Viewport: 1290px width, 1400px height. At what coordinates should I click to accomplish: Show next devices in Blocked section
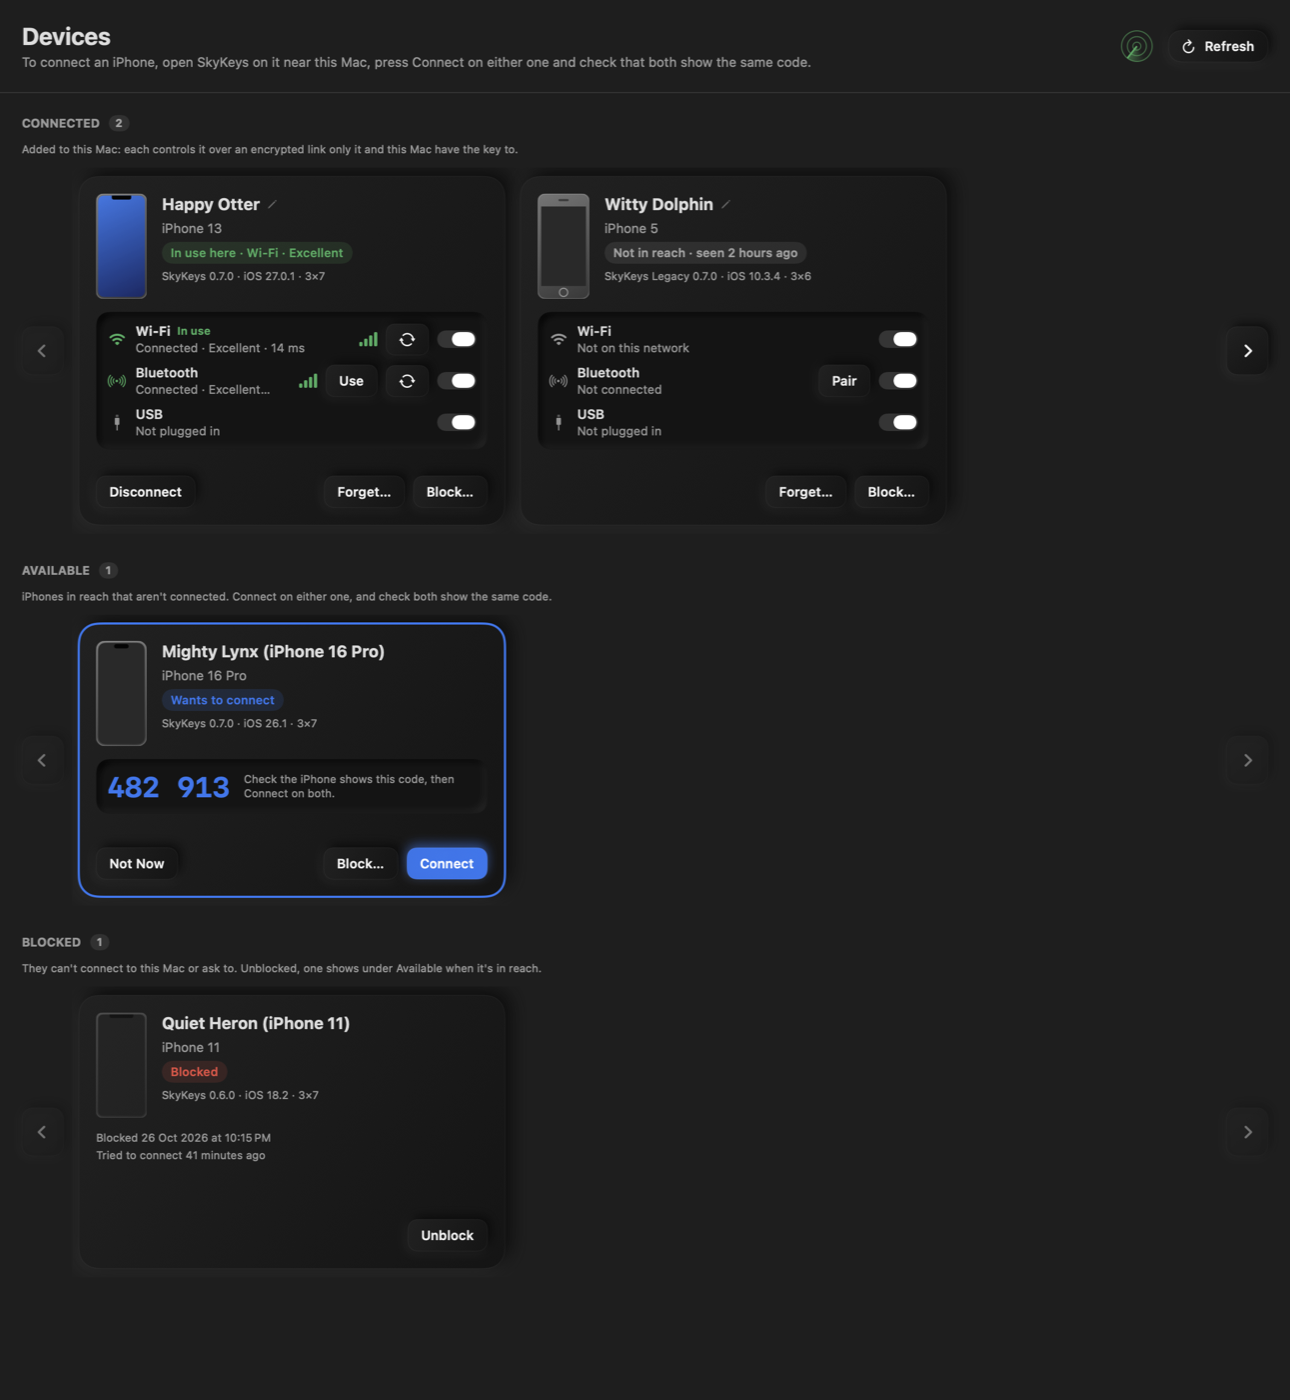pos(1248,1132)
